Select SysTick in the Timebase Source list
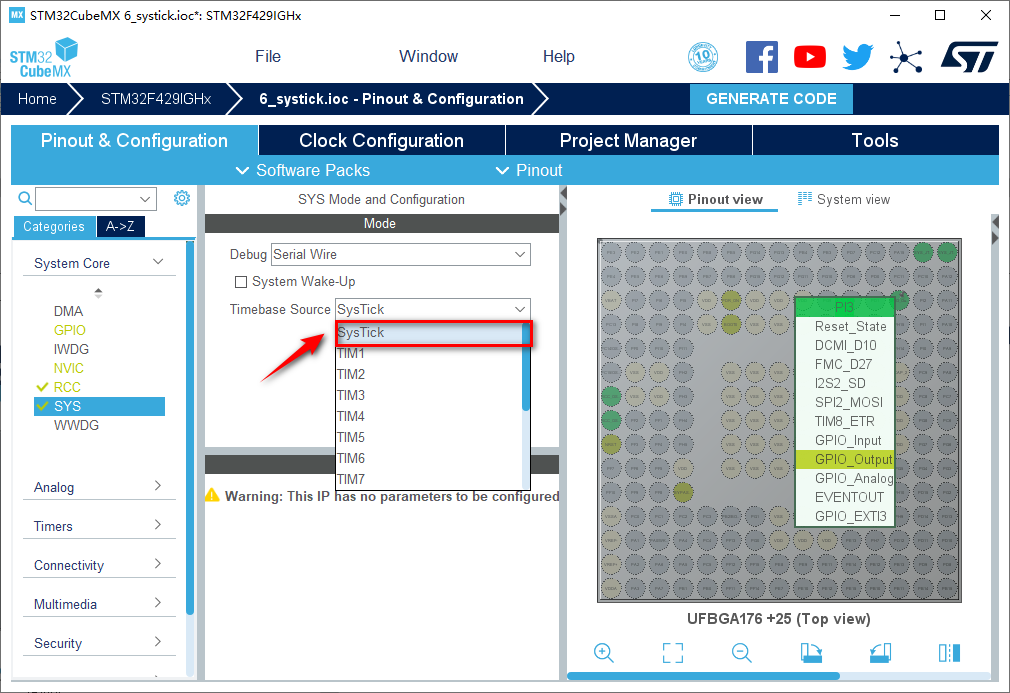 coord(430,333)
